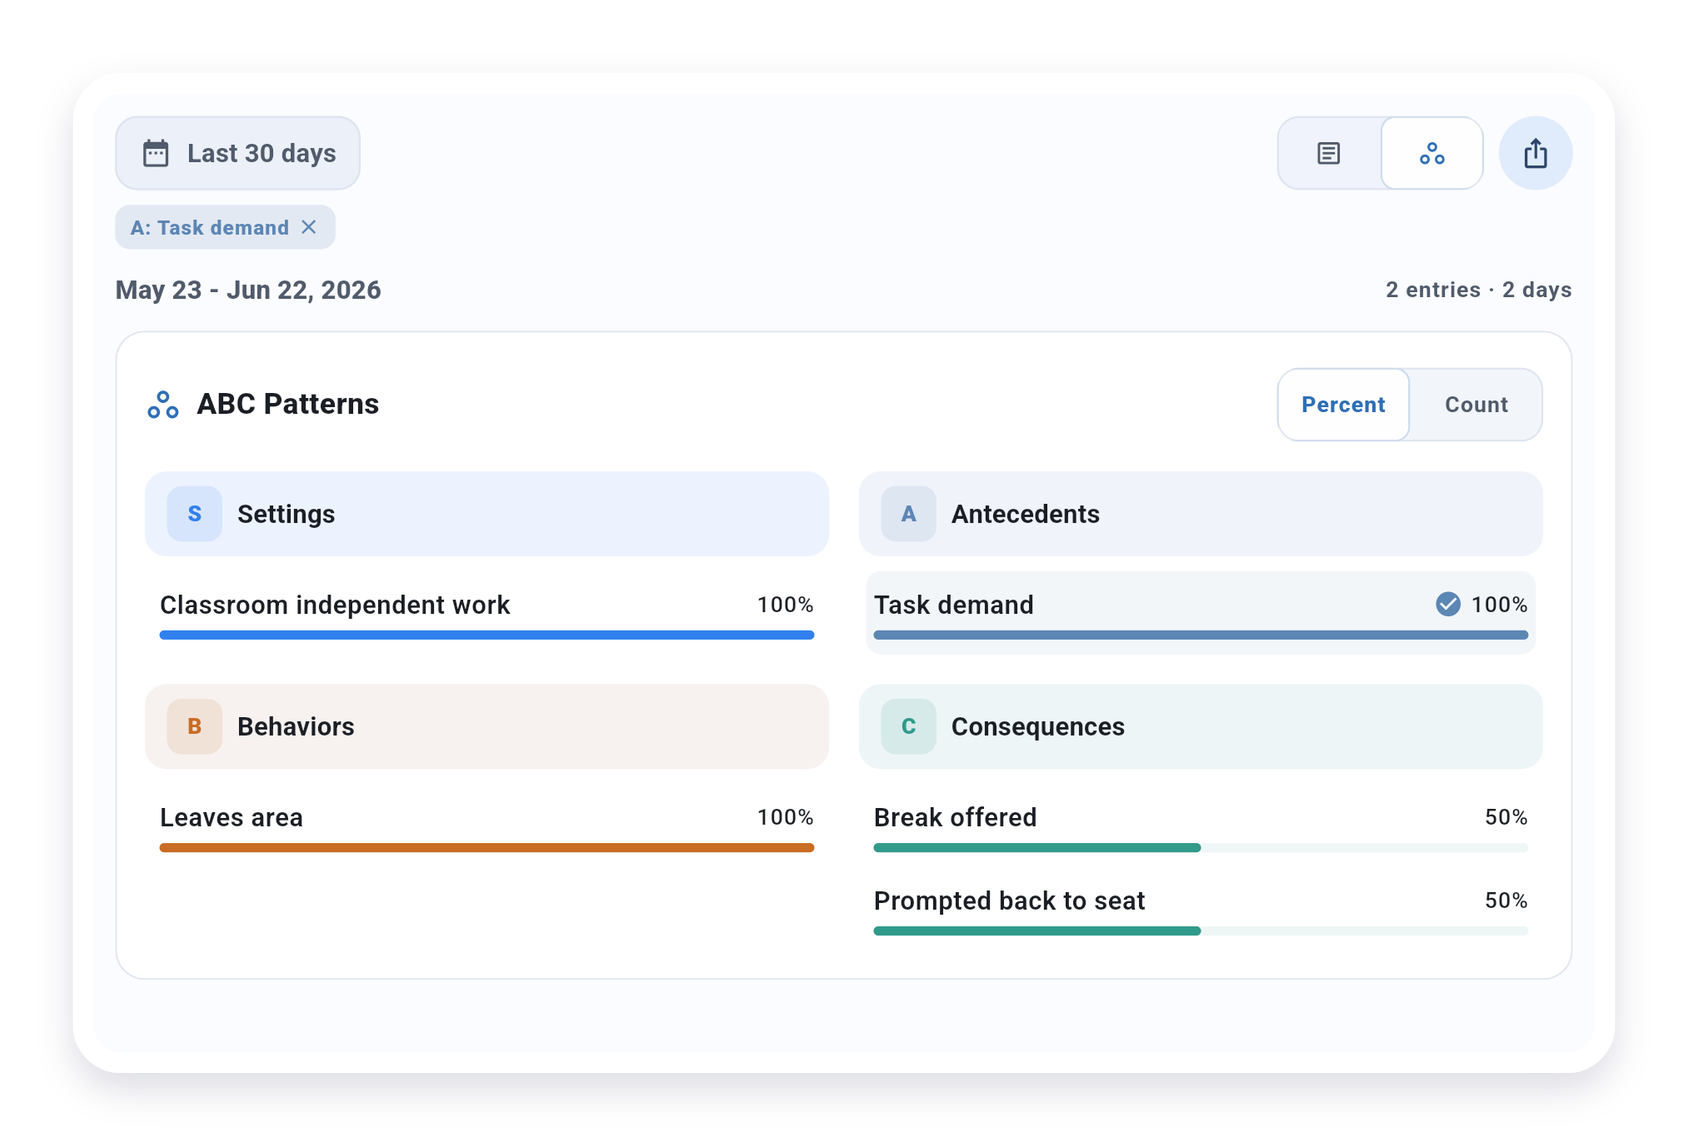The image size is (1688, 1146).
Task: Click the May 23 - Jun 22, 2026 date label
Action: coord(248,290)
